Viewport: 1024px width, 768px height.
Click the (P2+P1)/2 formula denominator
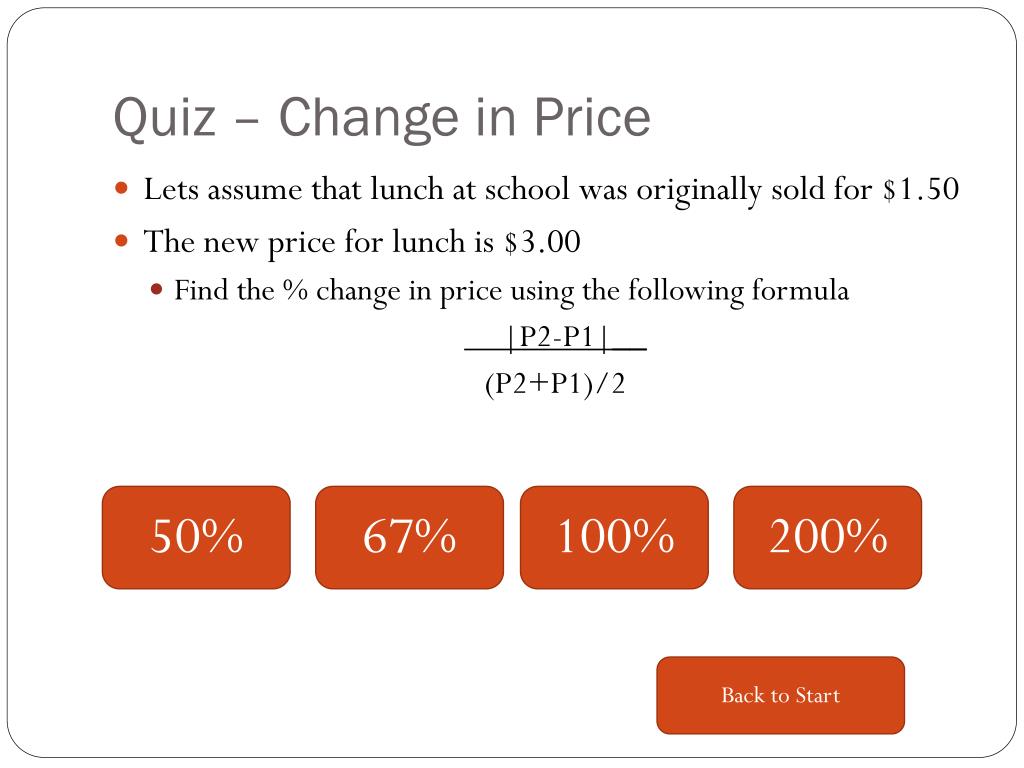click(555, 383)
